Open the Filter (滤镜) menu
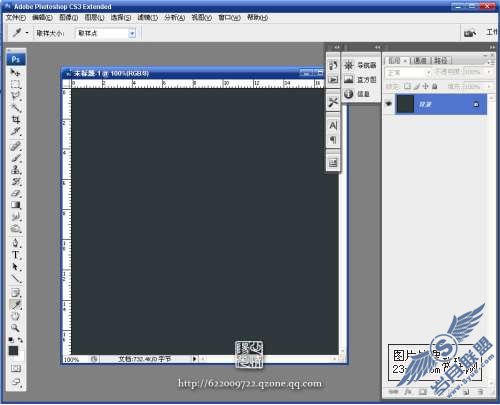Image resolution: width=500 pixels, height=405 pixels. coord(148,17)
